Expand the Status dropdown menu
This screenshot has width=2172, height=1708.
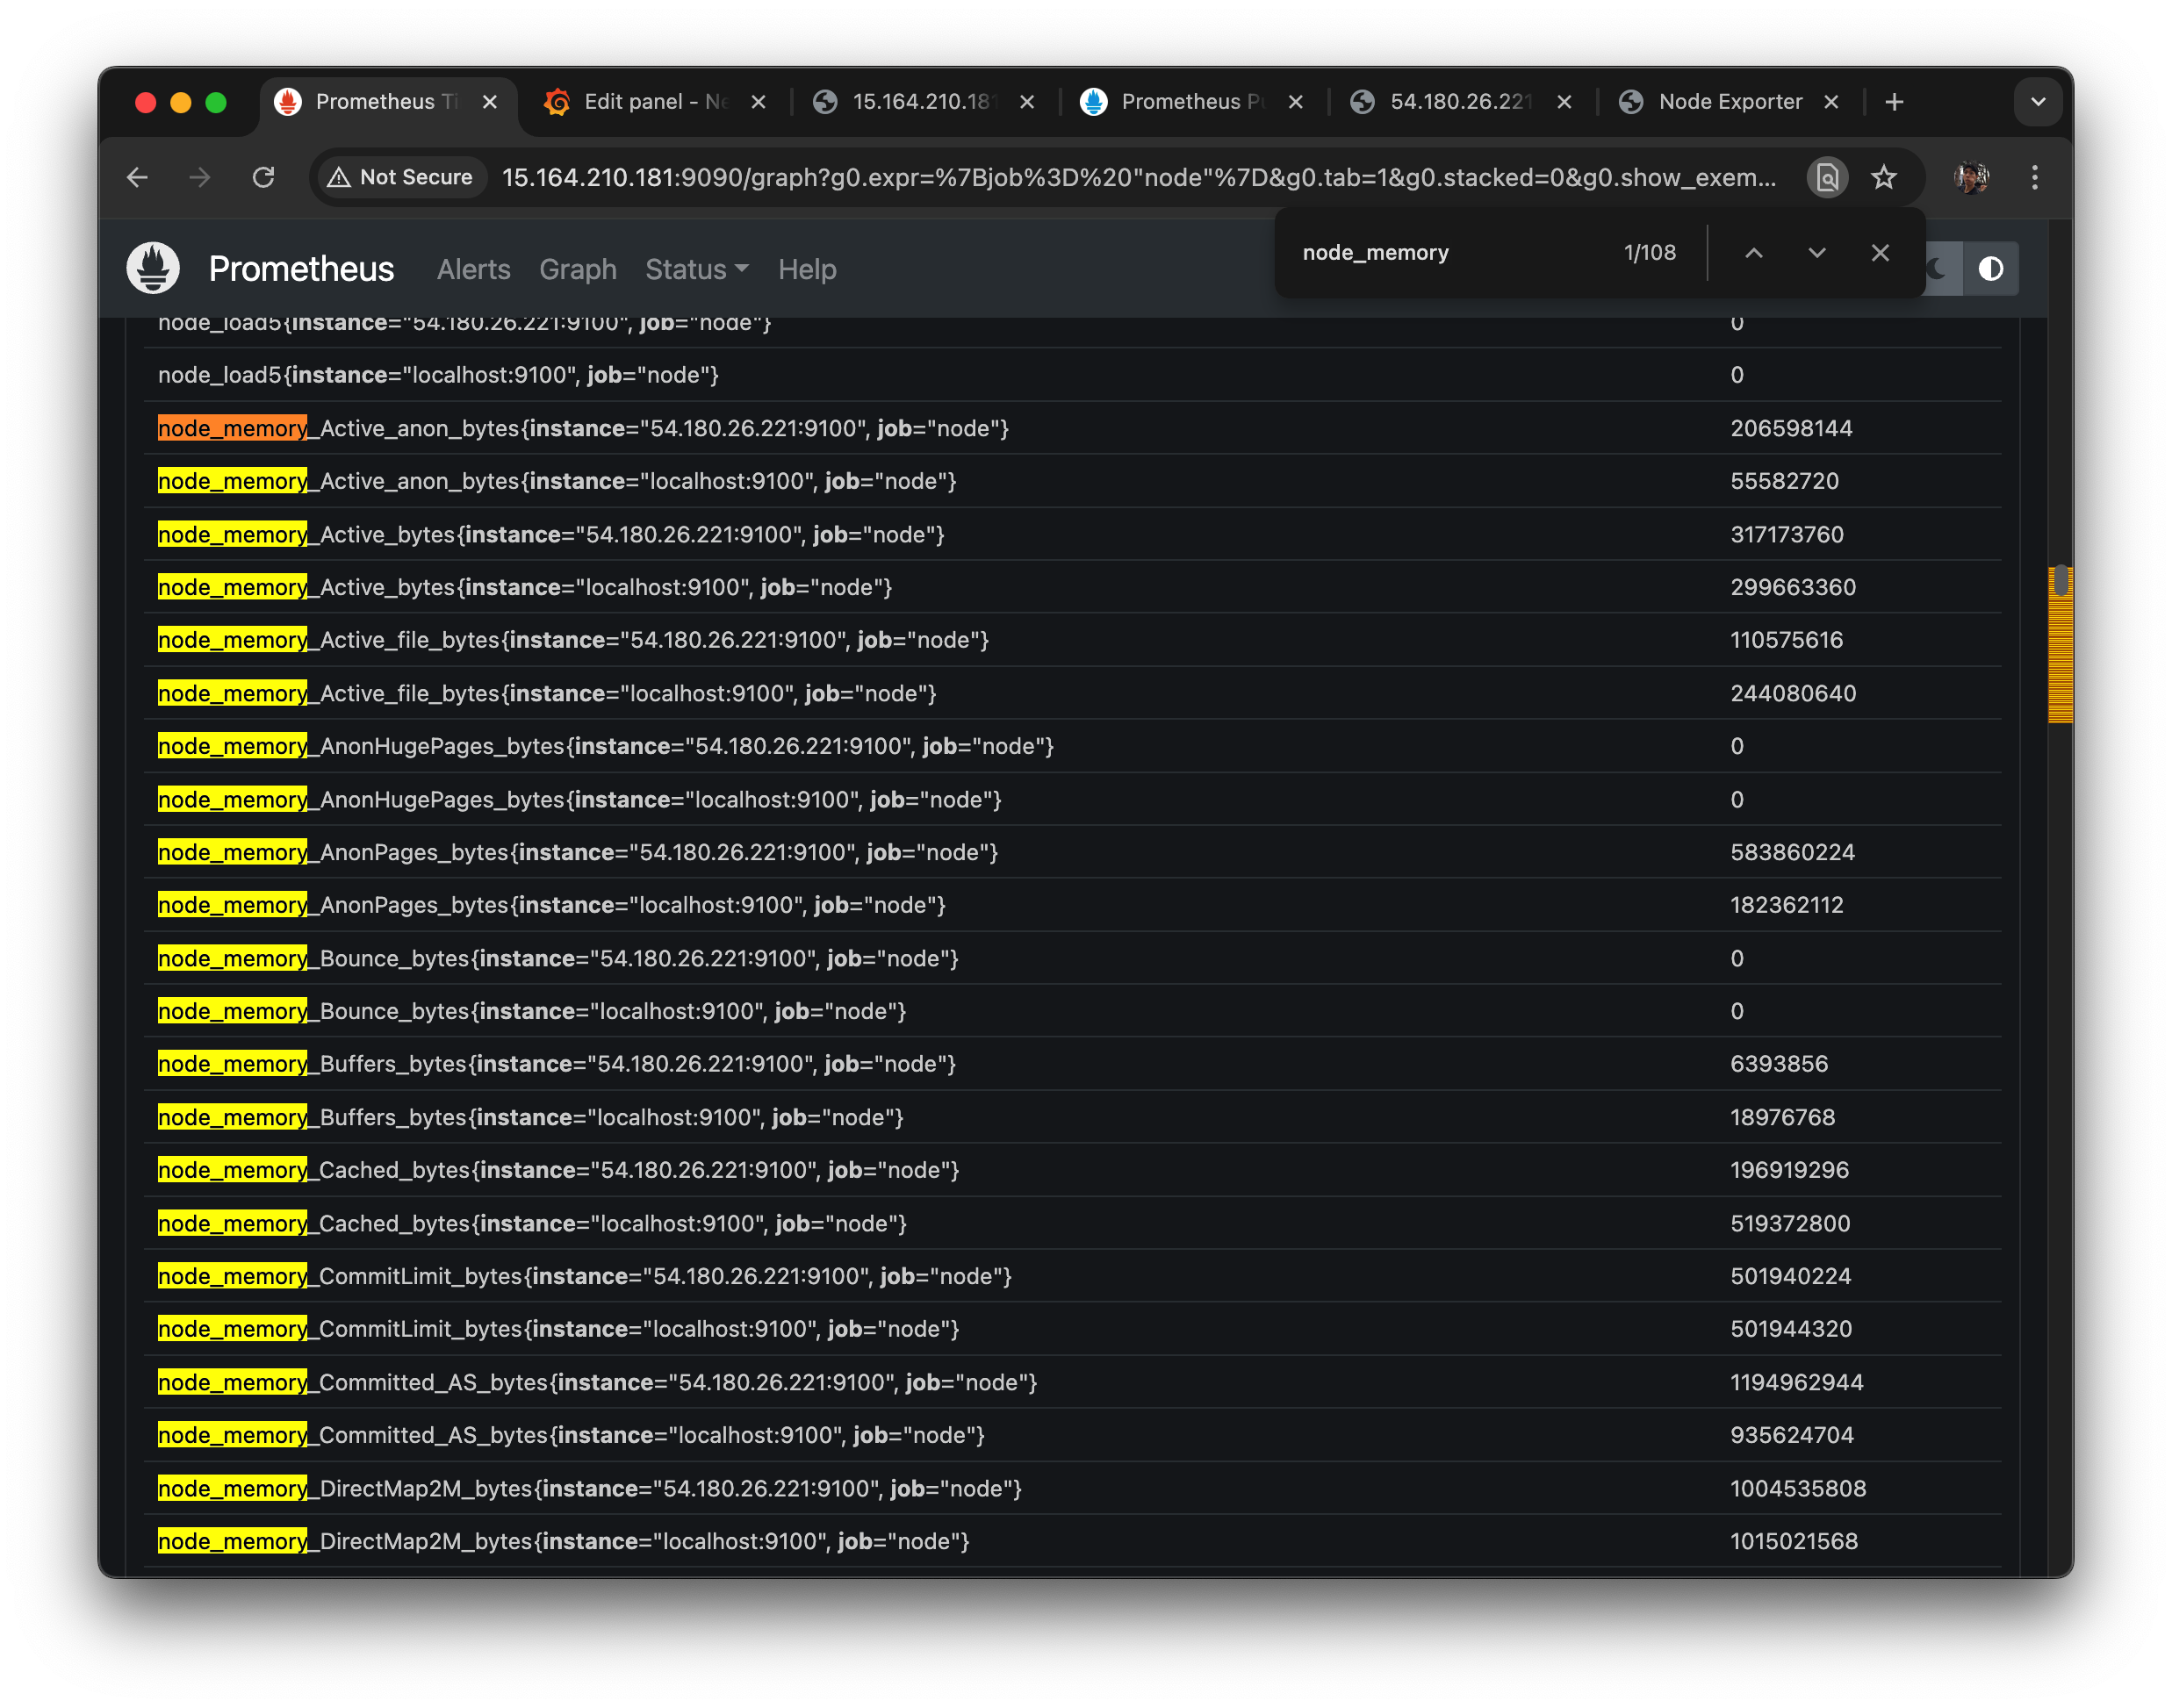click(696, 269)
